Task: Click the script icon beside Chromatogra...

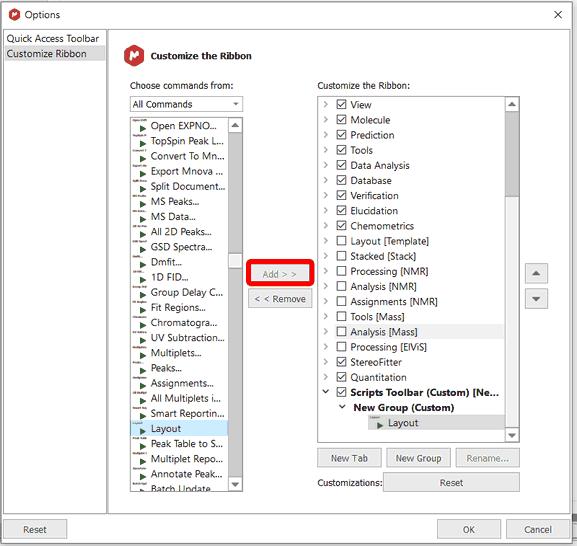Action: tap(140, 323)
